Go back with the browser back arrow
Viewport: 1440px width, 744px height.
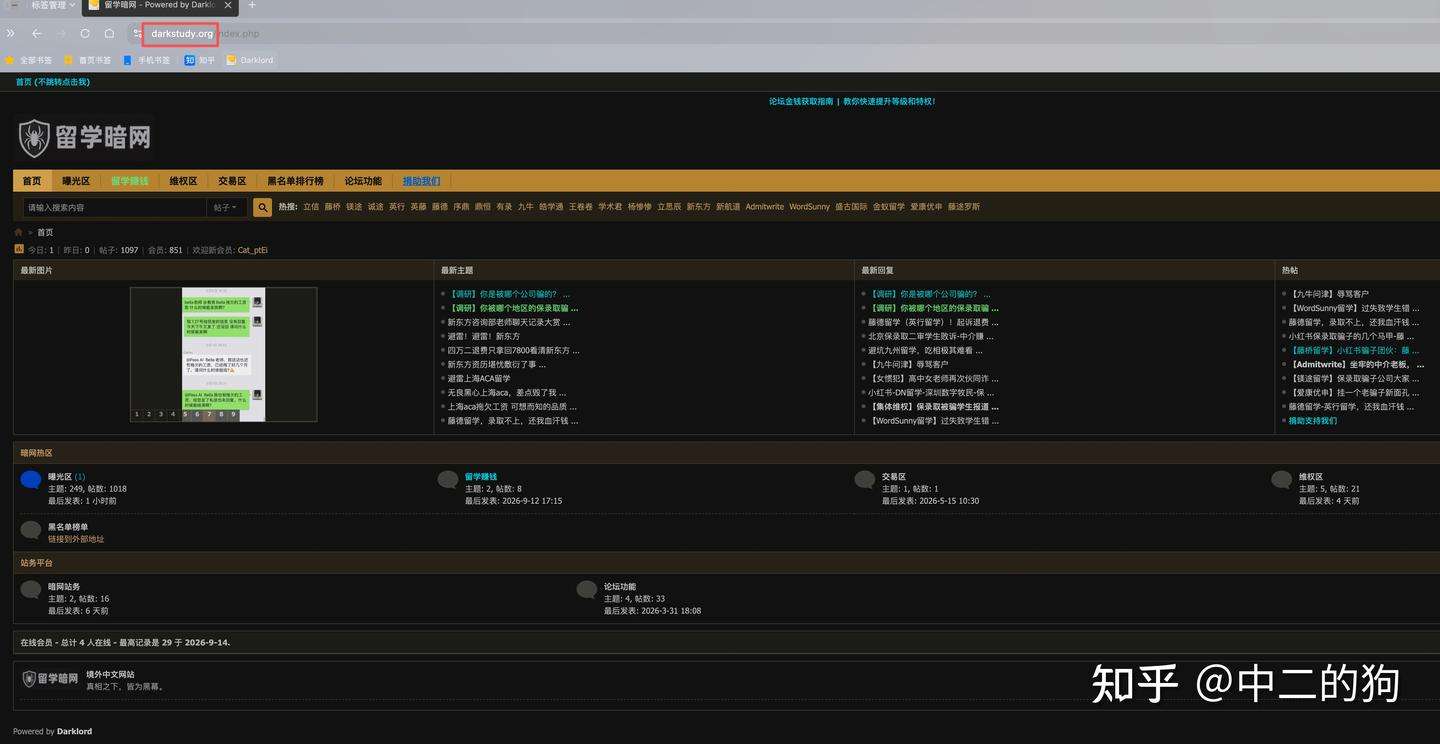coord(37,33)
